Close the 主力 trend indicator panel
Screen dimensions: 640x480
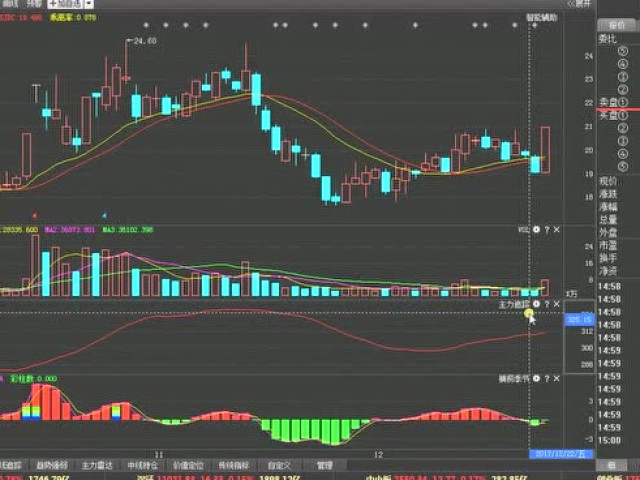click(x=557, y=304)
